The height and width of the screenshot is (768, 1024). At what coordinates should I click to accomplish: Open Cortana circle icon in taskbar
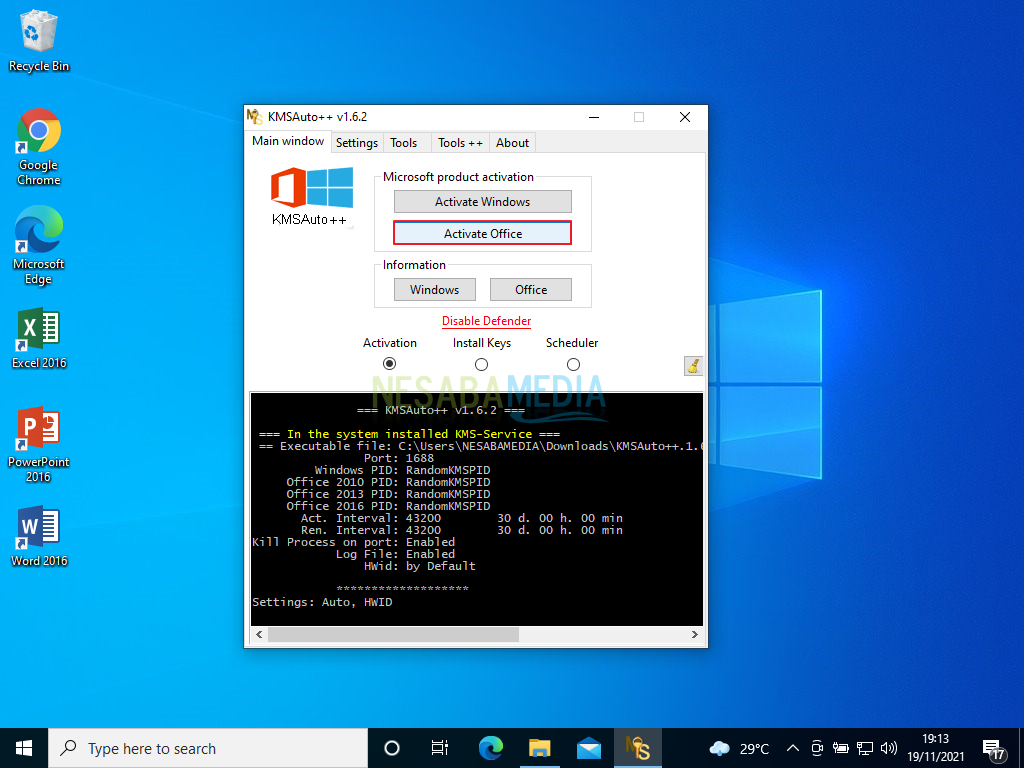[392, 748]
